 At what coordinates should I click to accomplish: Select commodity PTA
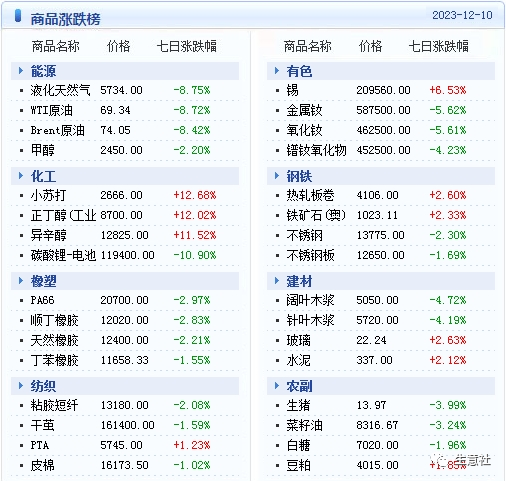pos(40,445)
